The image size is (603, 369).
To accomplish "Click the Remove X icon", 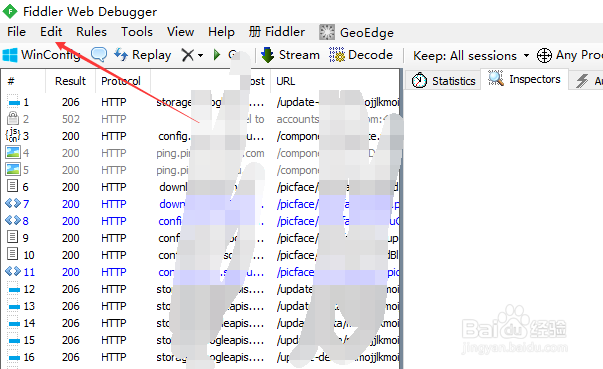I will tap(188, 55).
